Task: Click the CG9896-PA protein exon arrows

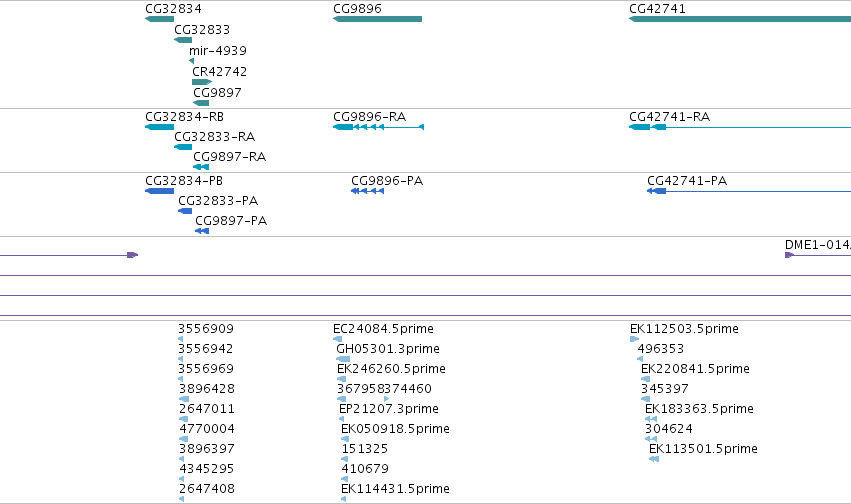Action: pos(367,191)
